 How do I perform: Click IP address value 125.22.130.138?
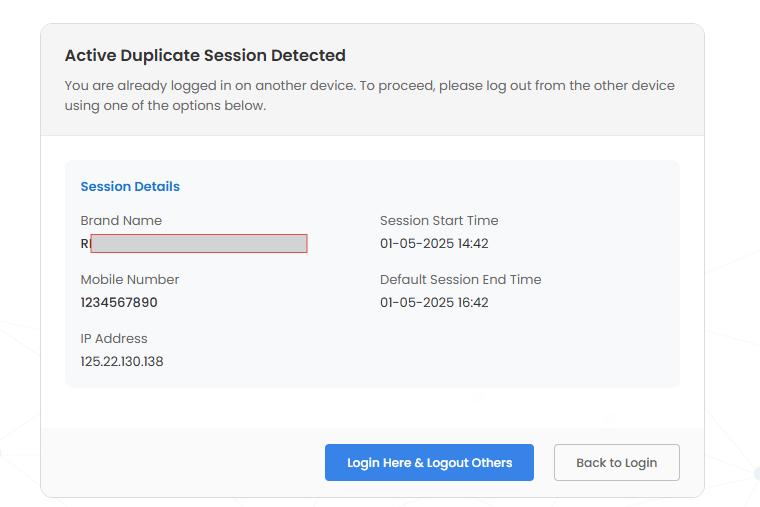(122, 362)
